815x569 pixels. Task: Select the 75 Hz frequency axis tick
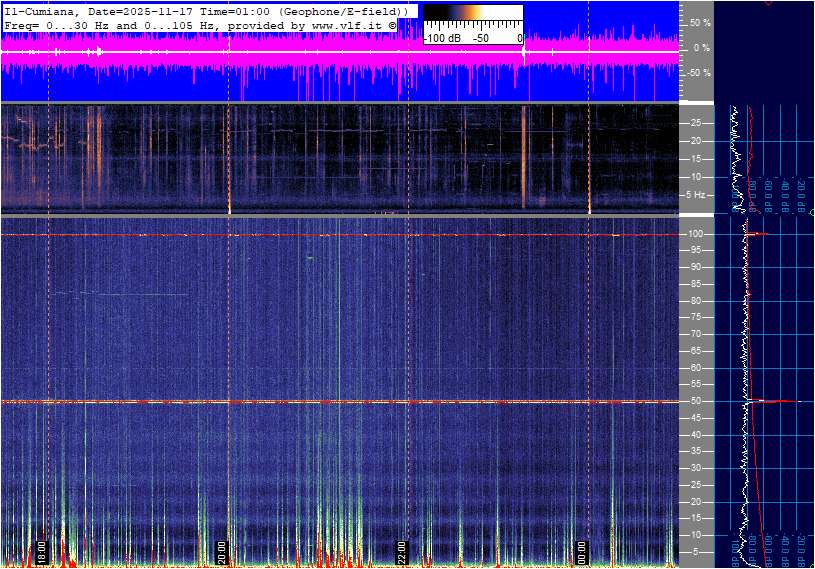(695, 317)
